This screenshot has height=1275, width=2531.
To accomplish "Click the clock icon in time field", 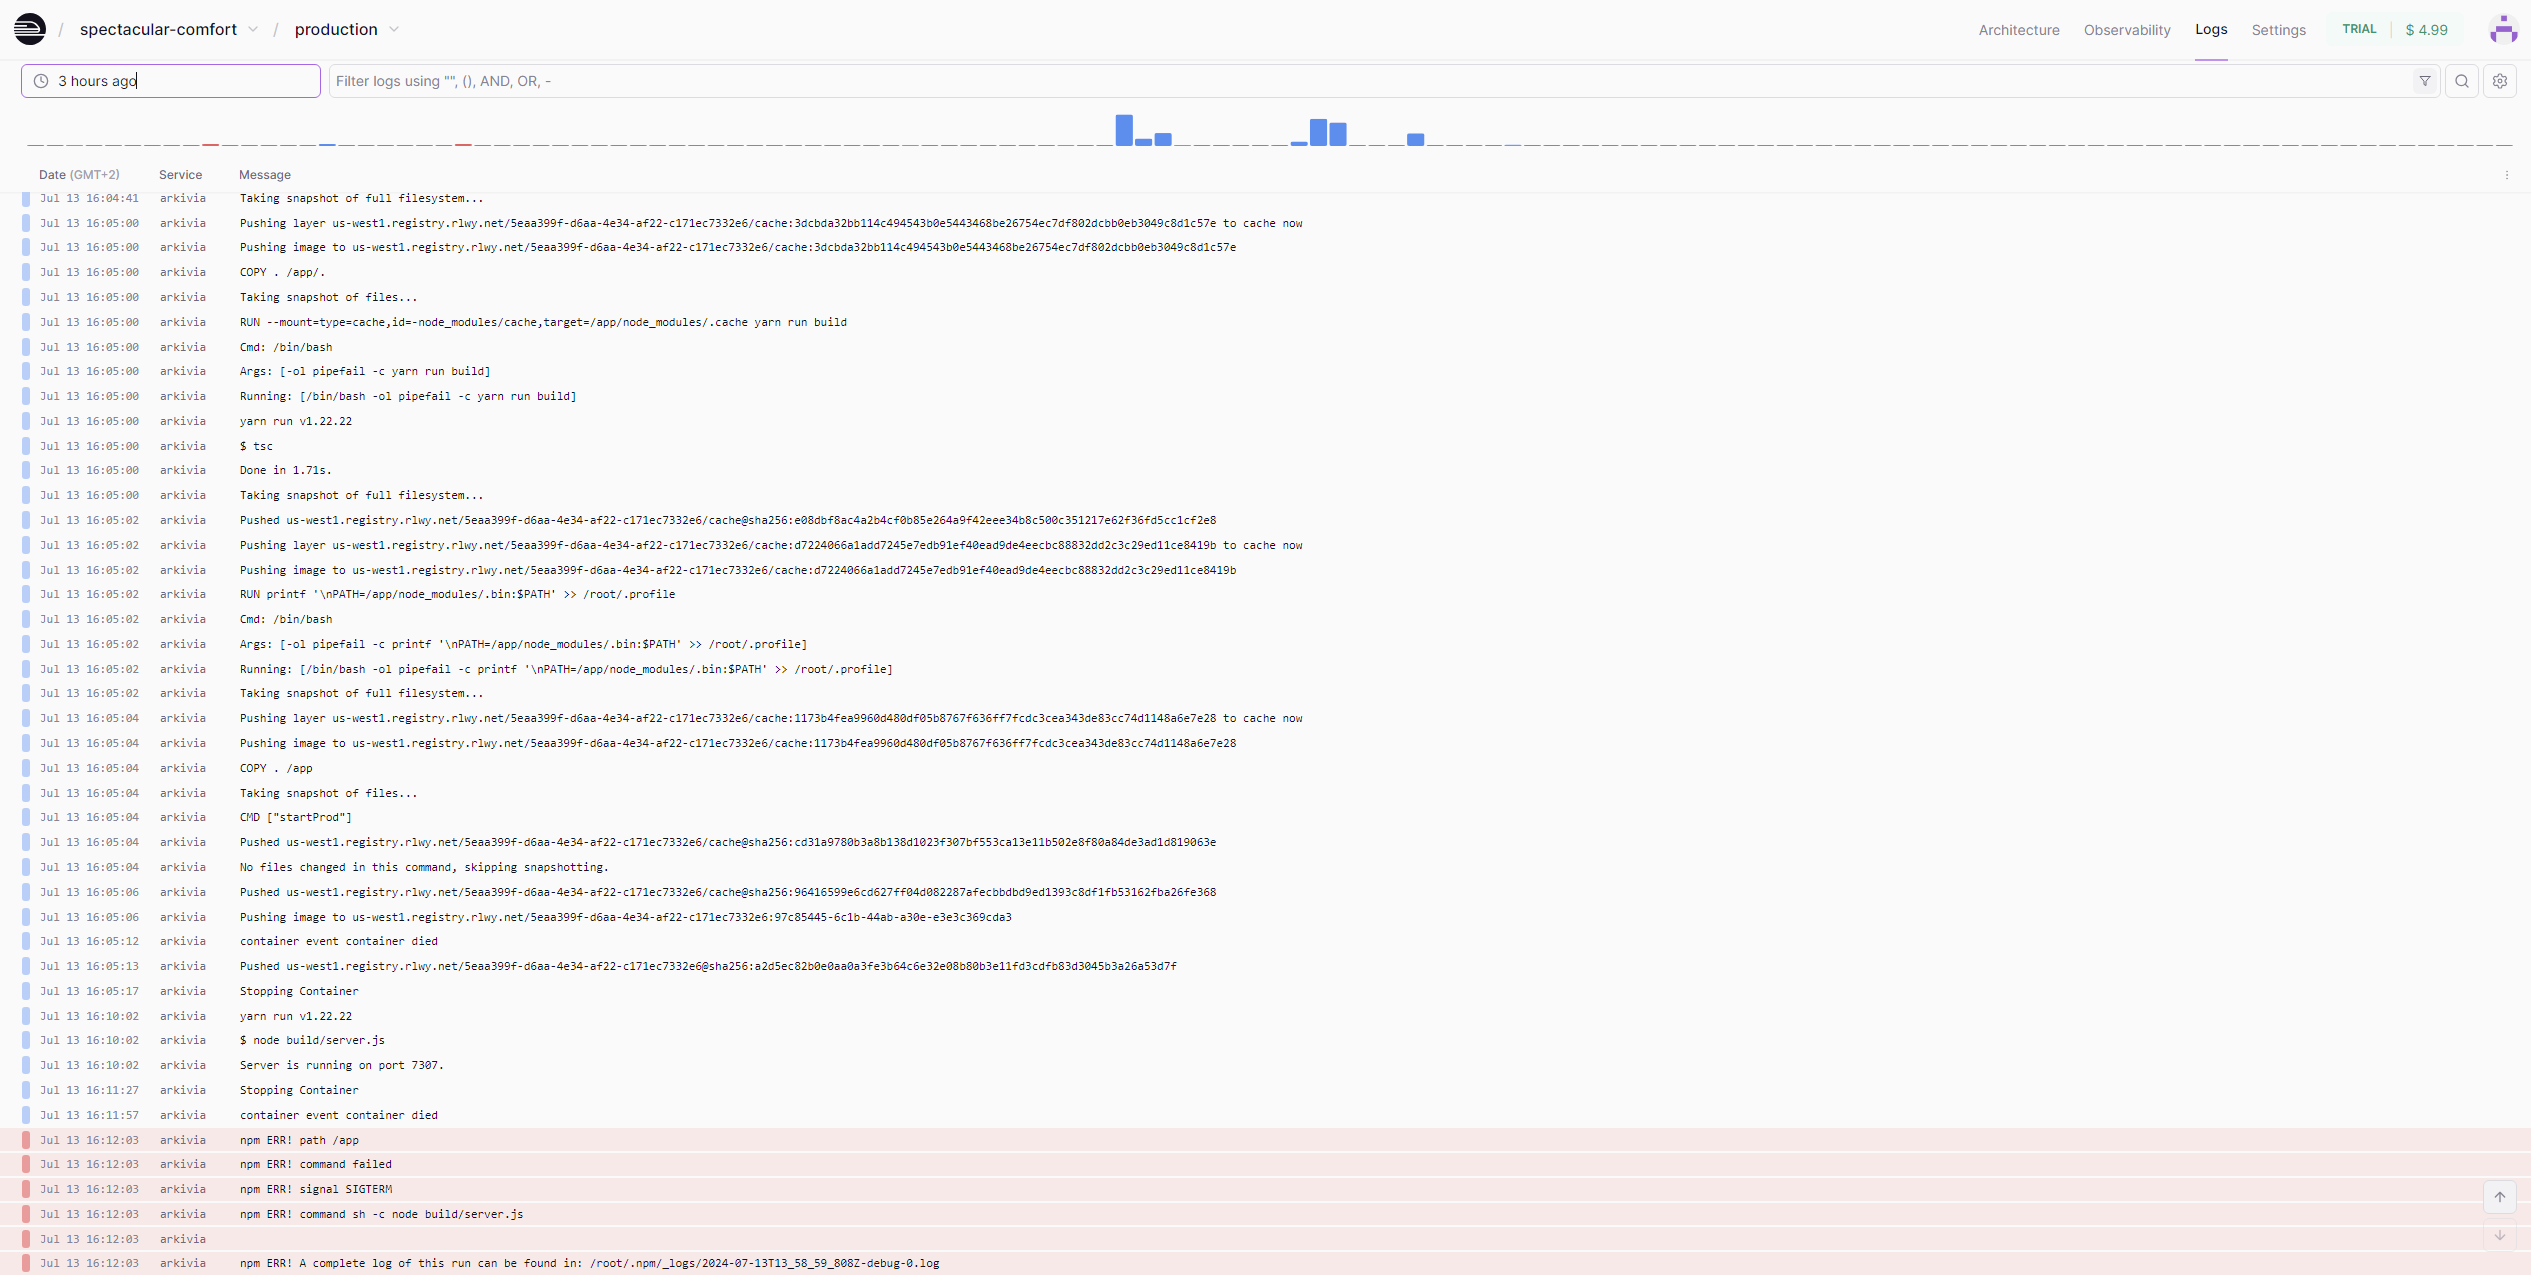I will [41, 81].
